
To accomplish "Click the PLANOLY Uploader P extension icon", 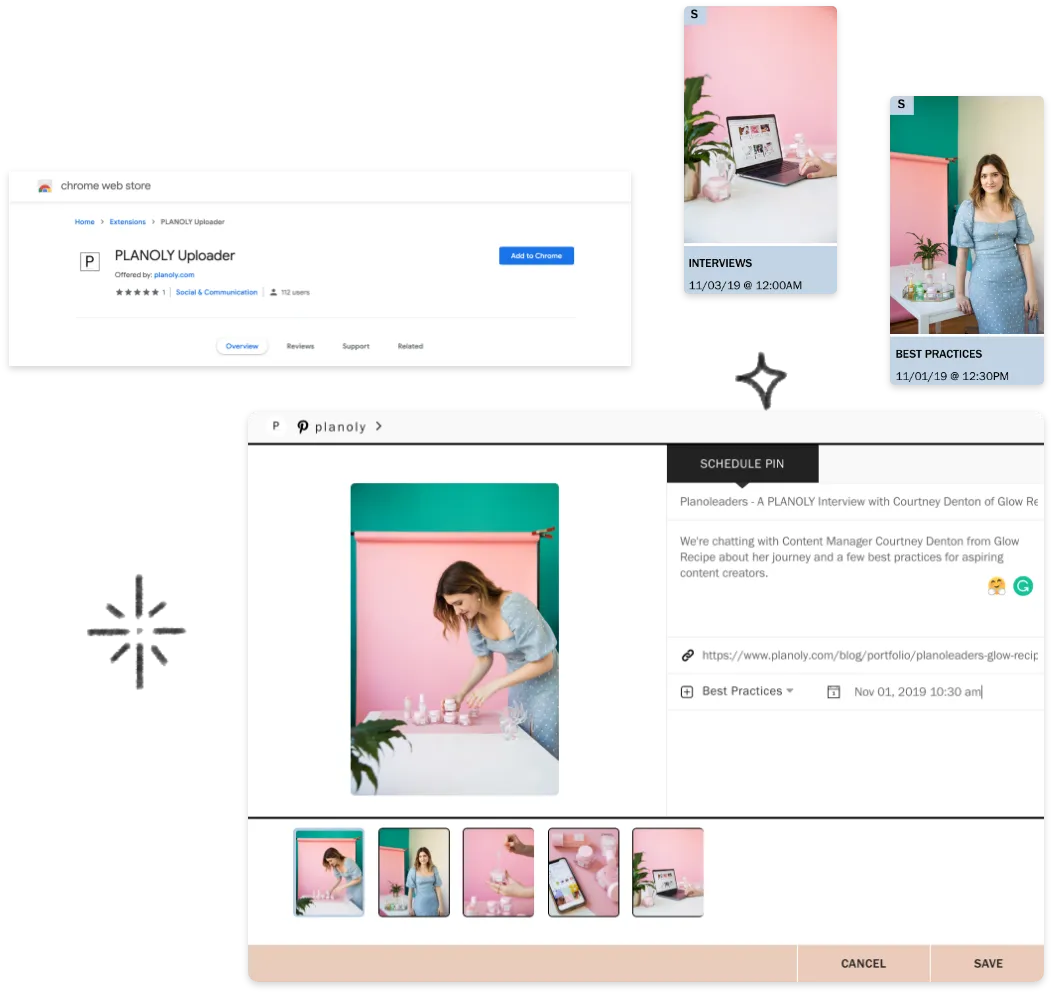I will coord(89,261).
